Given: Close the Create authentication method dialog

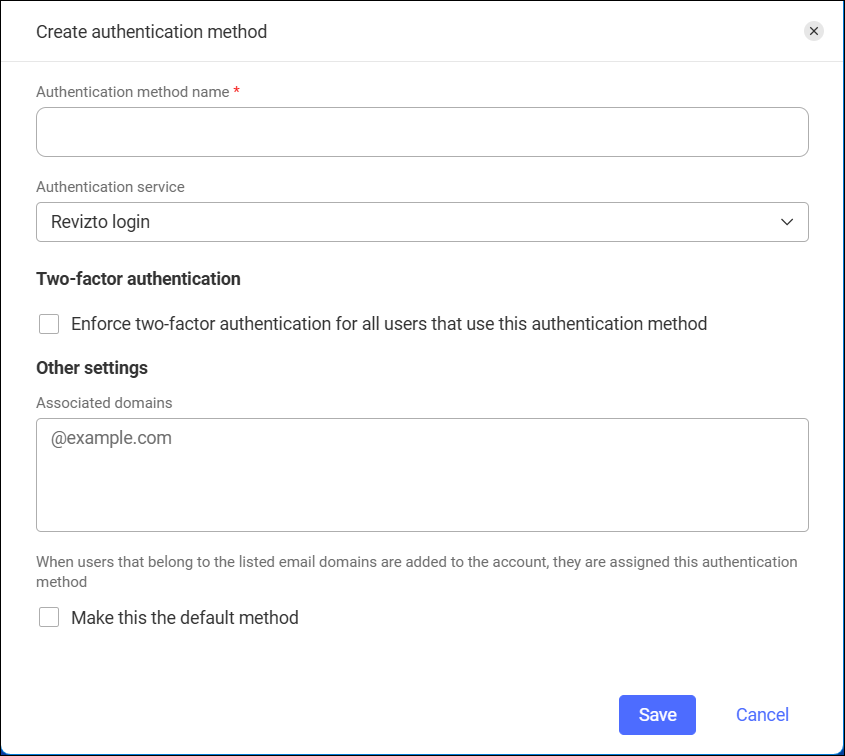Looking at the screenshot, I should (x=814, y=31).
